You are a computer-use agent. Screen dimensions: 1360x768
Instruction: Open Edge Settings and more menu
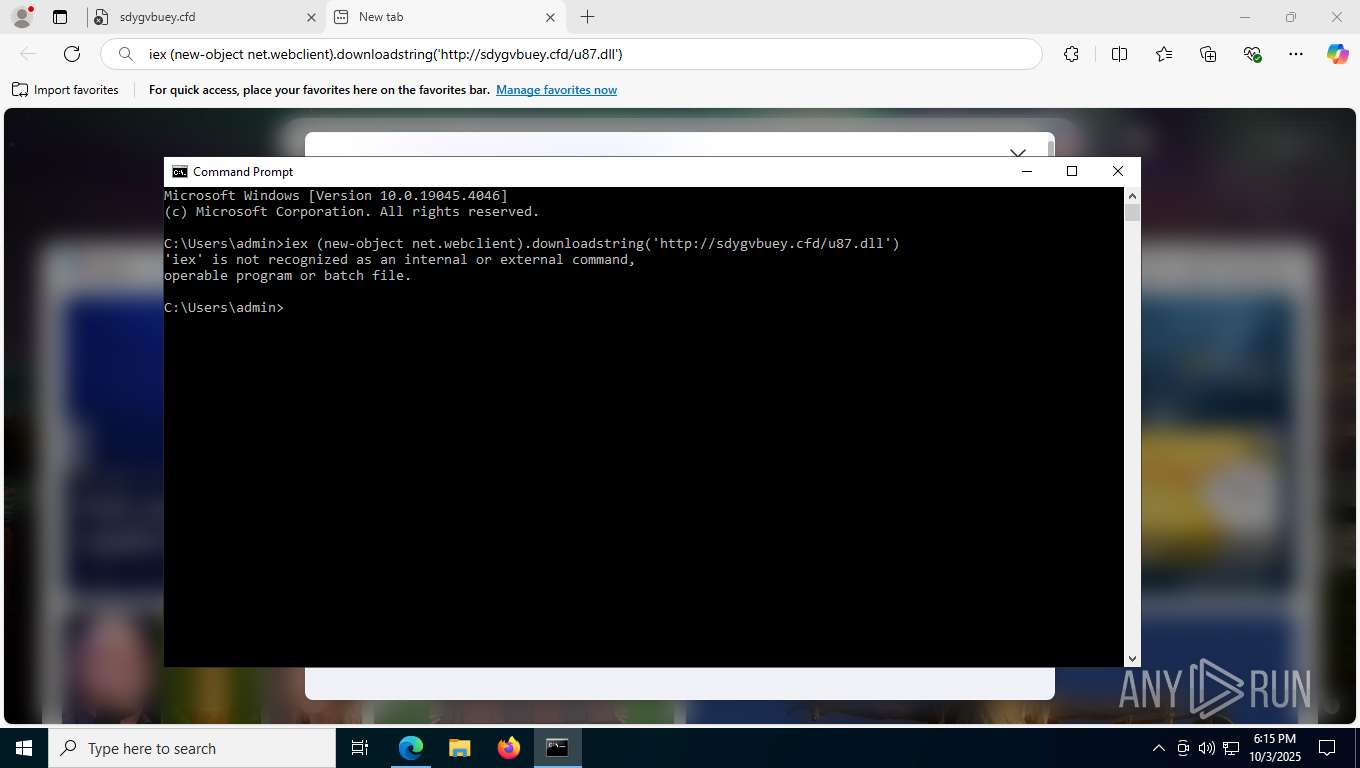click(x=1296, y=54)
